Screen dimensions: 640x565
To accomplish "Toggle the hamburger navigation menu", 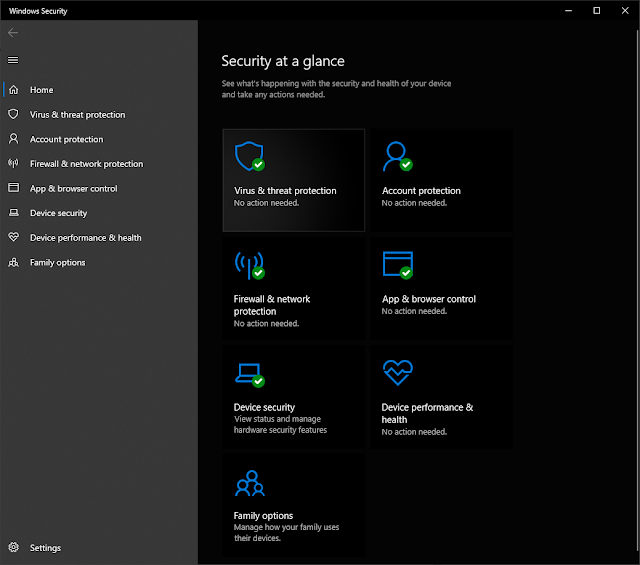I will click(x=13, y=60).
